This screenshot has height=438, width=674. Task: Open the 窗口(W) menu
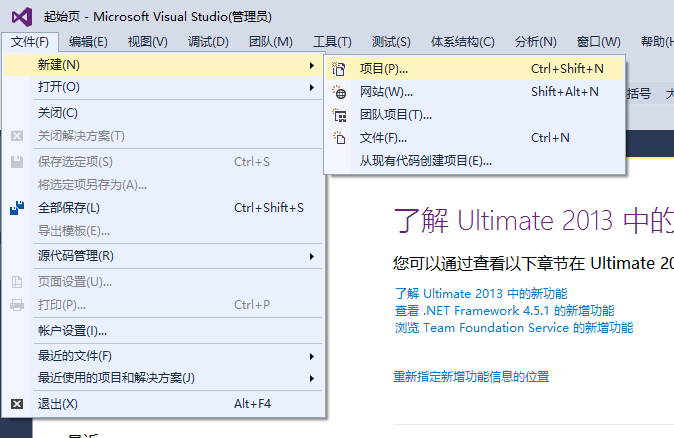click(598, 42)
